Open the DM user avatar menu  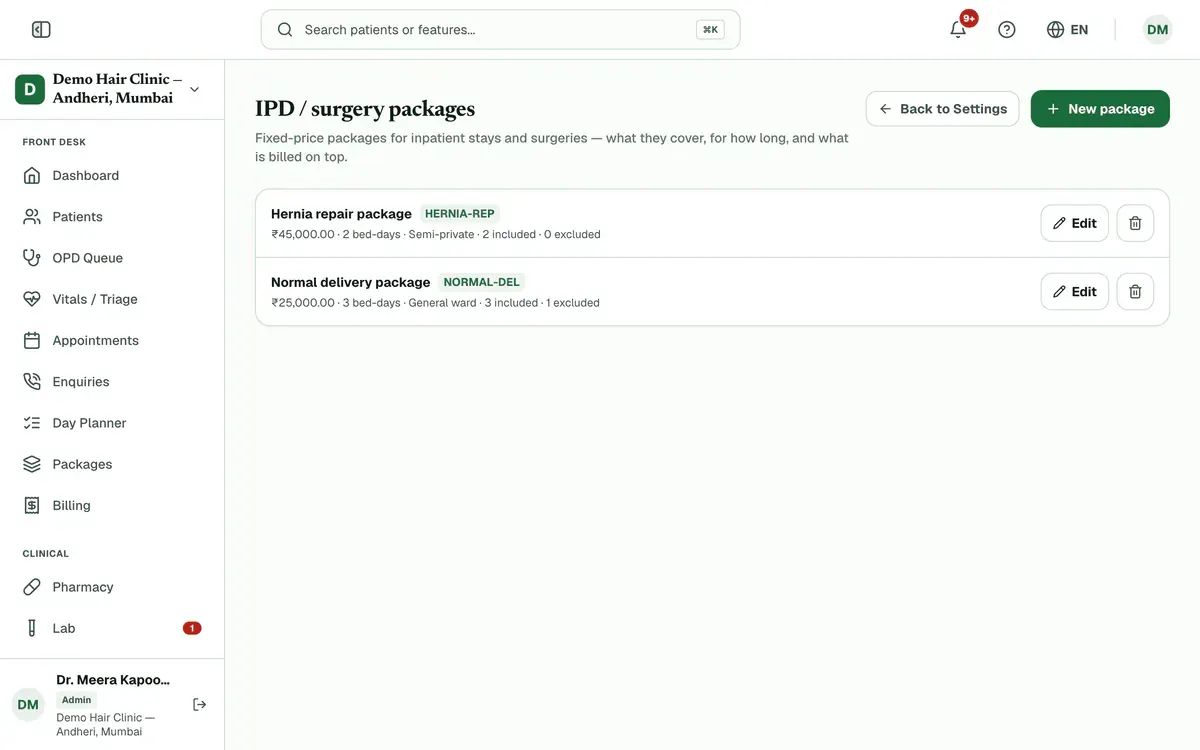click(1157, 30)
